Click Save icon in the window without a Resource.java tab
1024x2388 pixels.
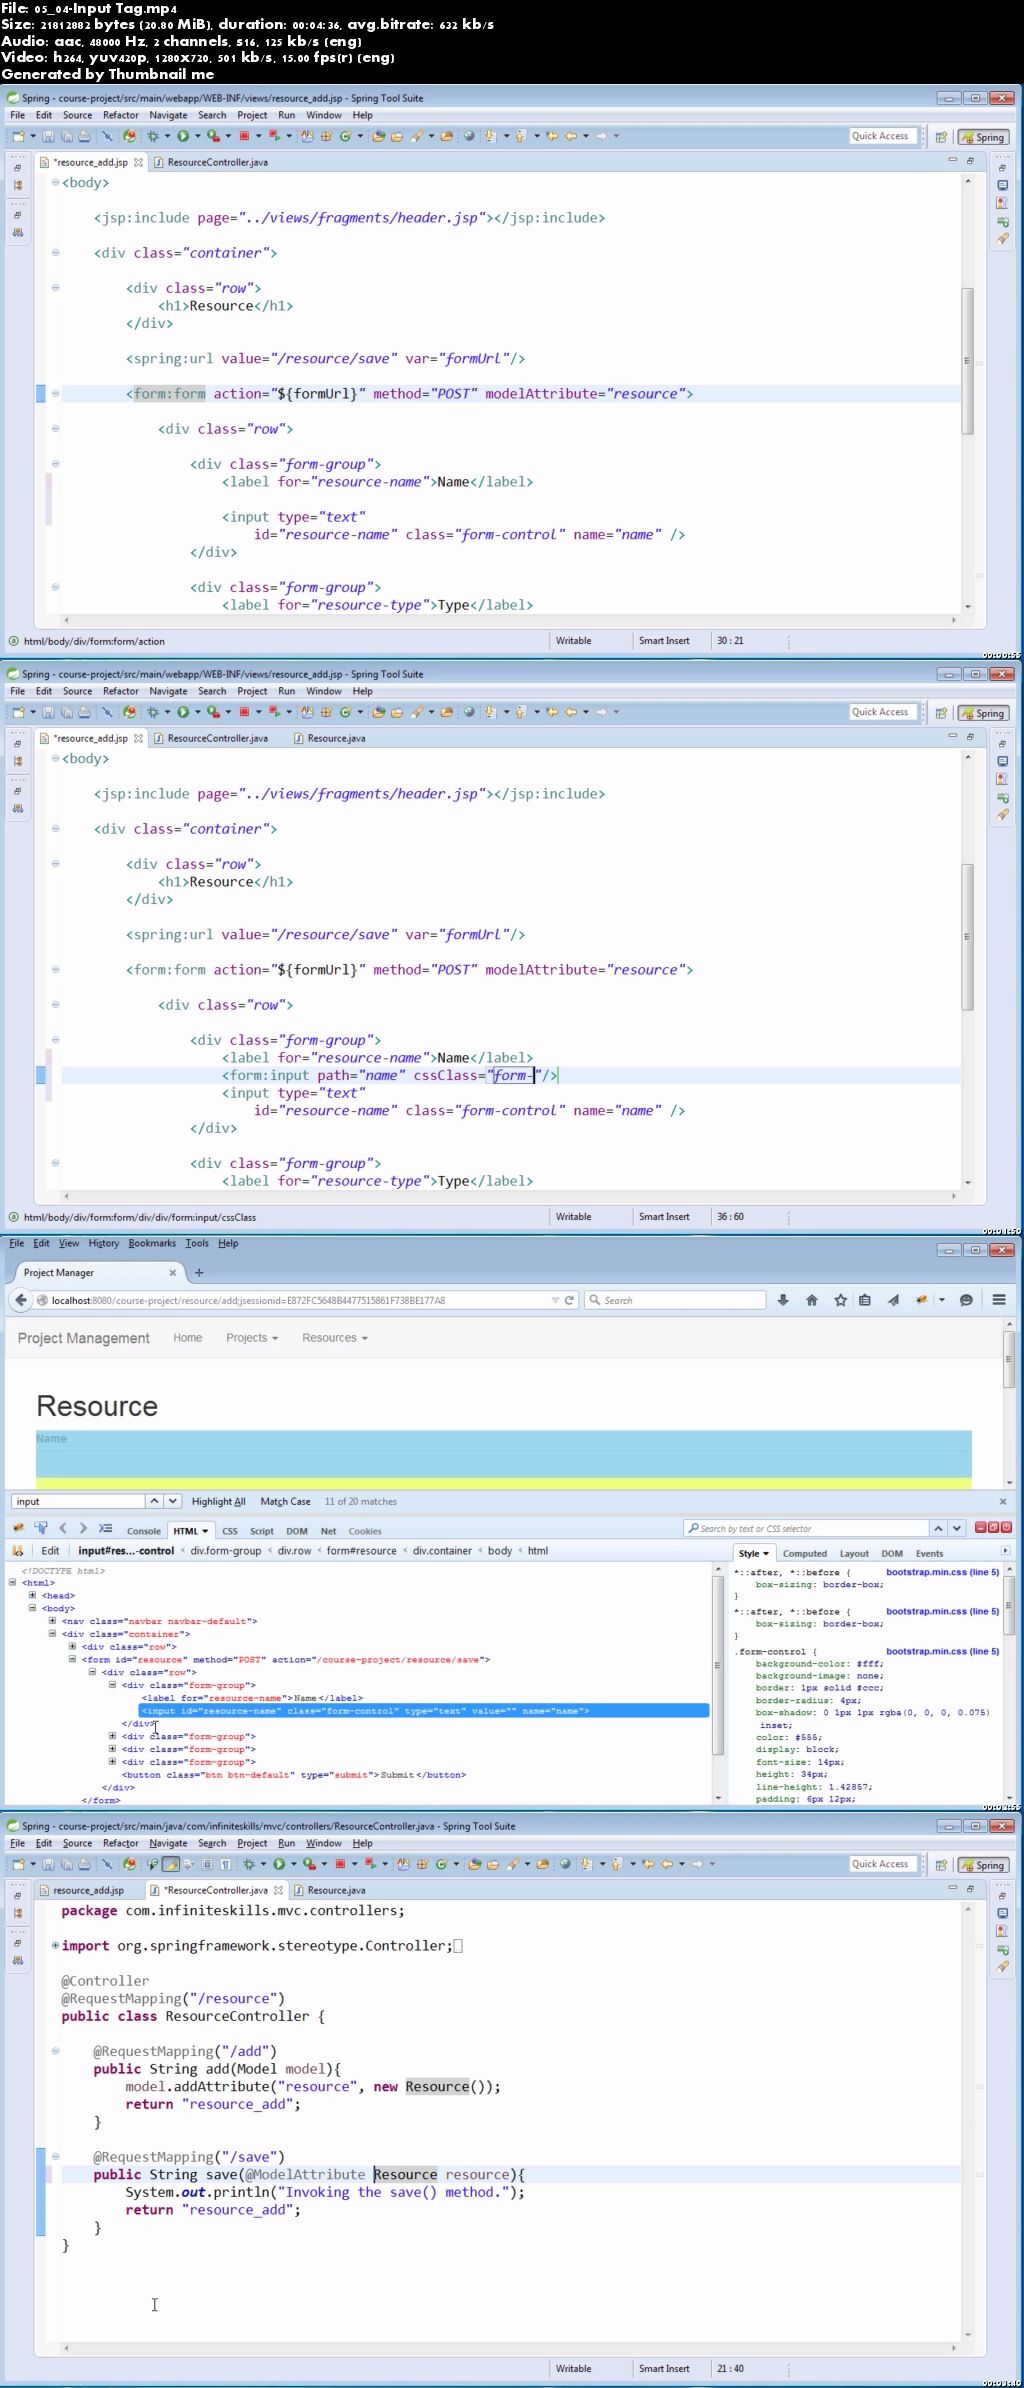[48, 136]
